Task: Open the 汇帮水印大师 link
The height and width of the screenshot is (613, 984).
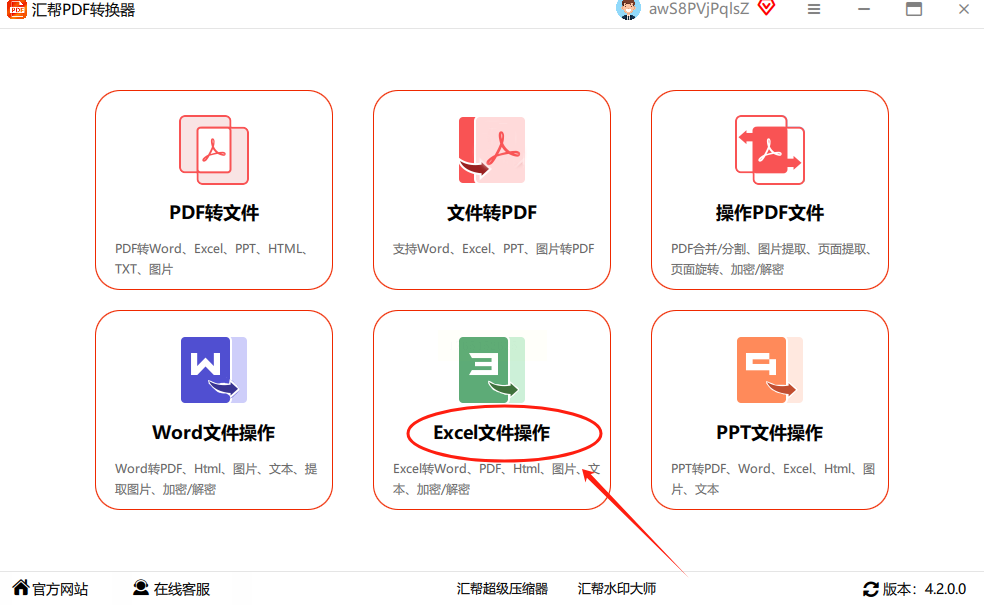Action: pyautogui.click(x=617, y=589)
